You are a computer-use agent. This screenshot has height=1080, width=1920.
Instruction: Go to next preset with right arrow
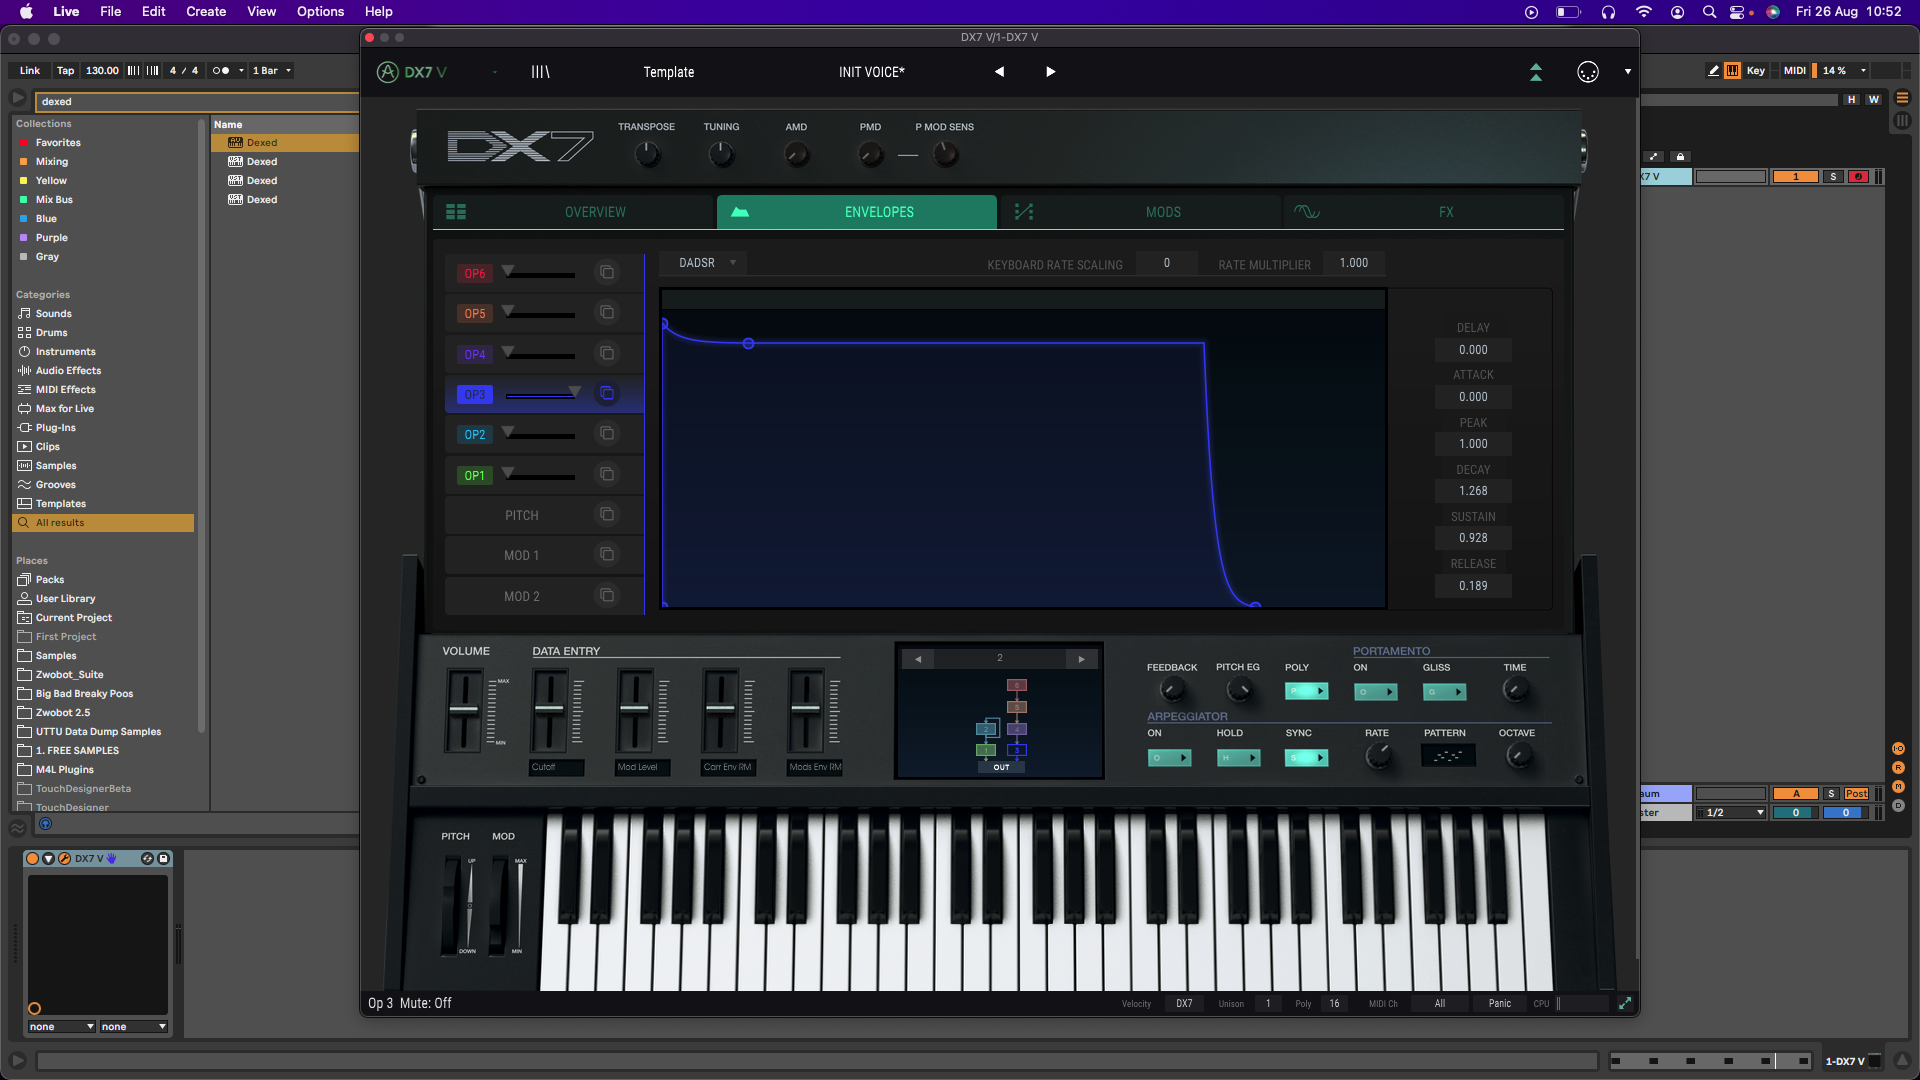point(1050,72)
